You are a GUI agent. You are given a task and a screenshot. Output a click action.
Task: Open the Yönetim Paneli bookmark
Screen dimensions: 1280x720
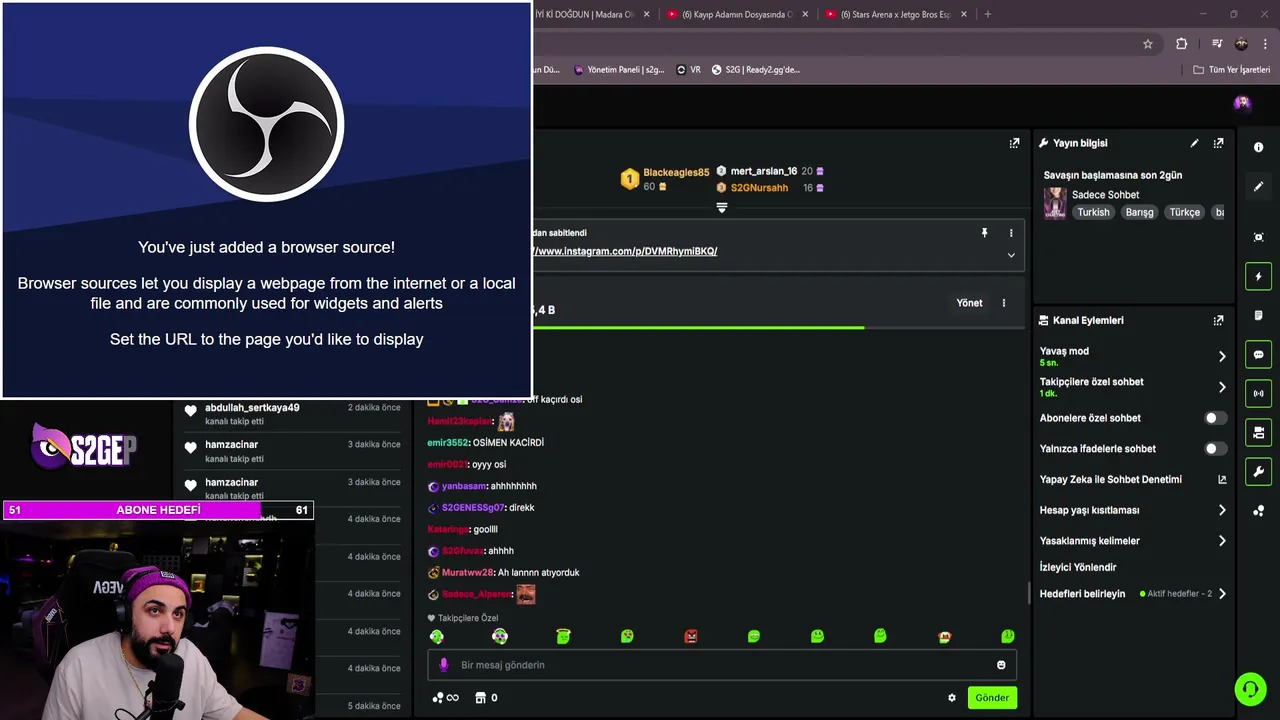tap(619, 70)
